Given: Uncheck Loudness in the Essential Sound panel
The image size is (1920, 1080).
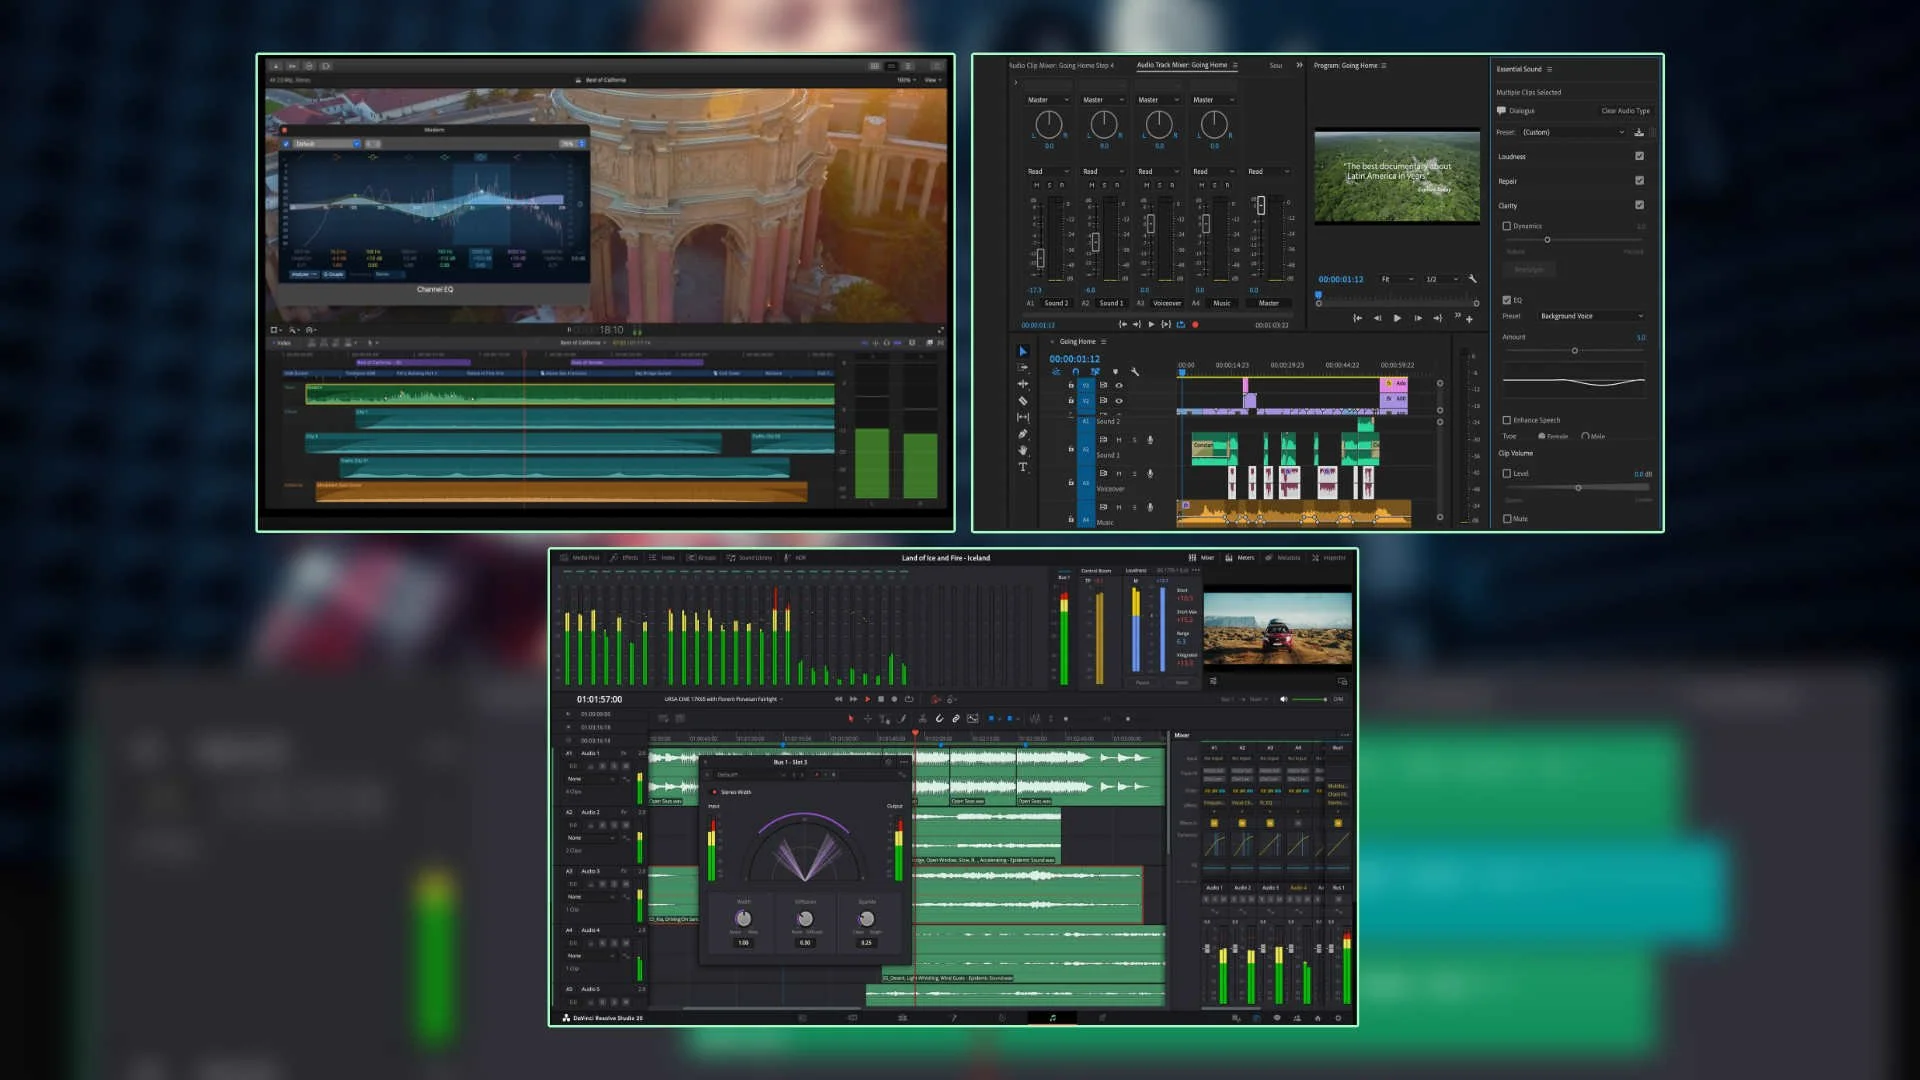Looking at the screenshot, I should point(1639,156).
